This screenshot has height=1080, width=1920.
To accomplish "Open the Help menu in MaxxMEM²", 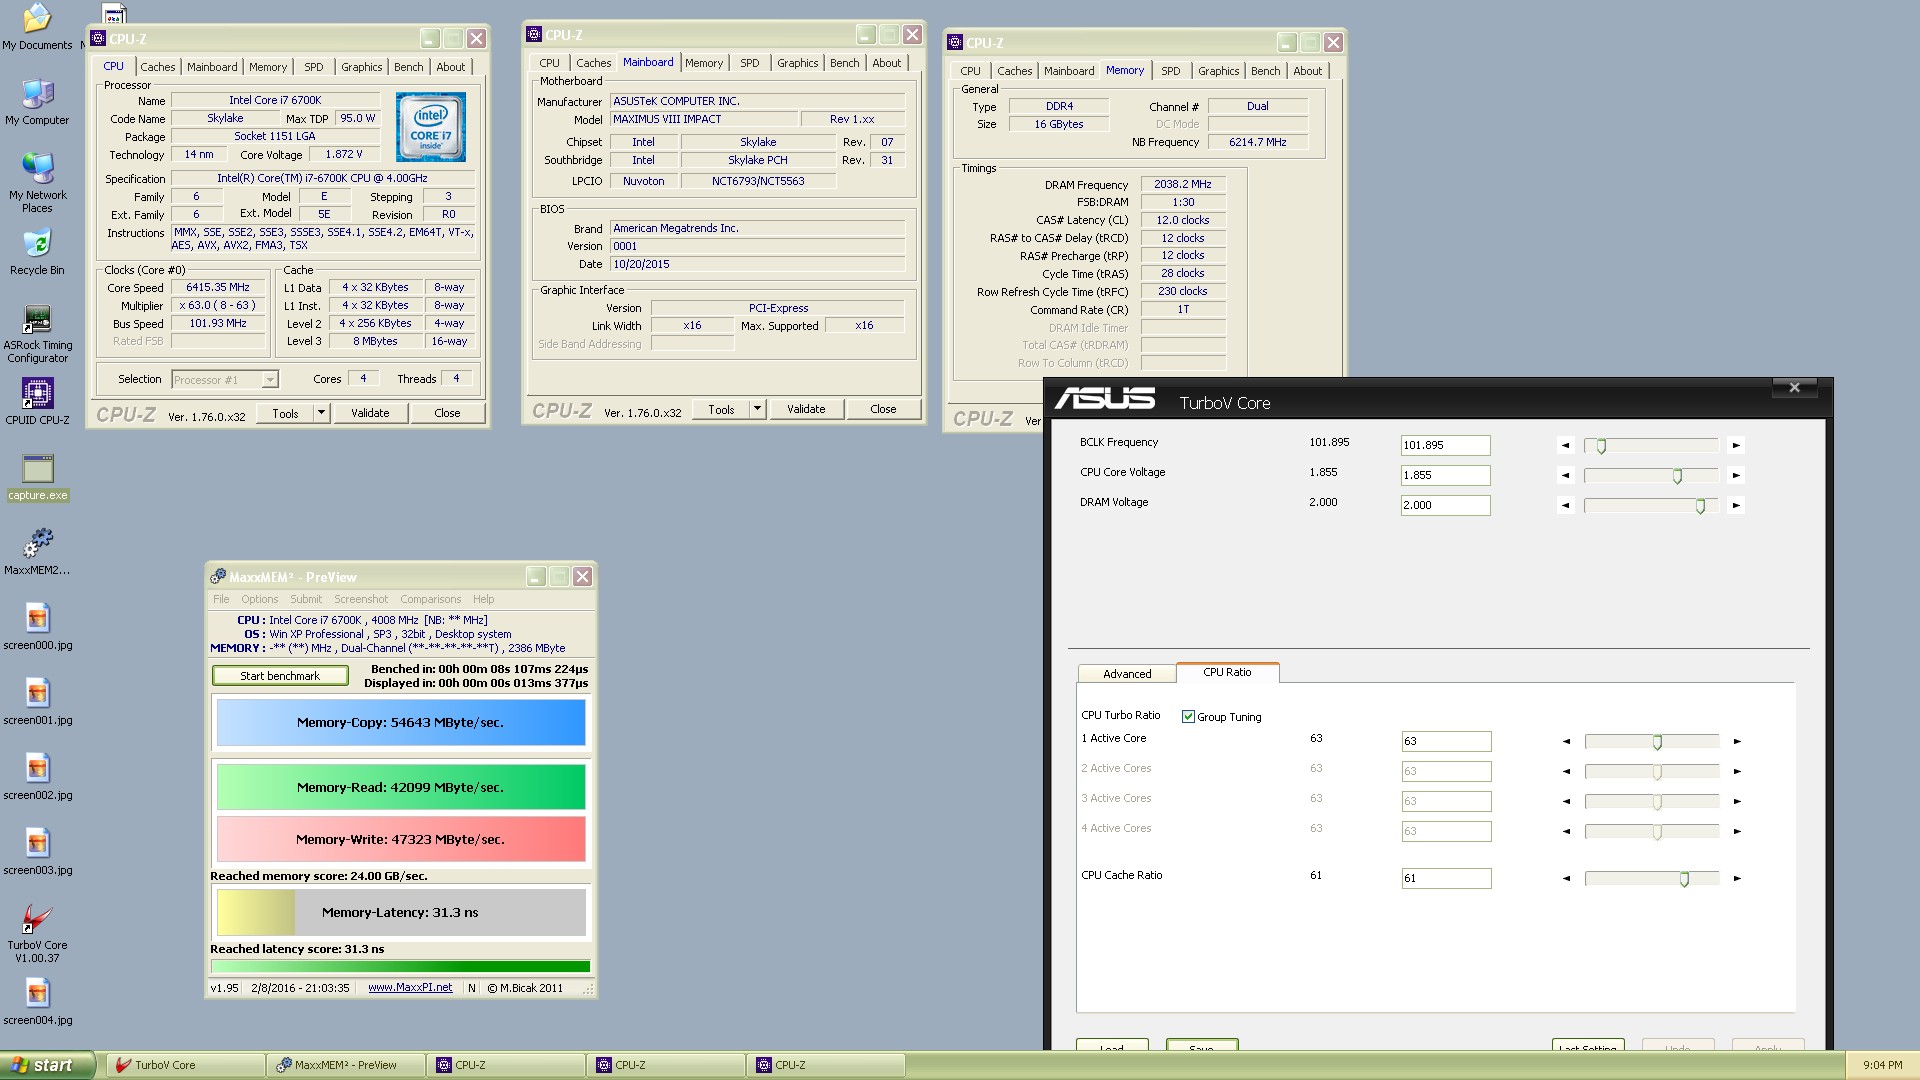I will (x=483, y=599).
